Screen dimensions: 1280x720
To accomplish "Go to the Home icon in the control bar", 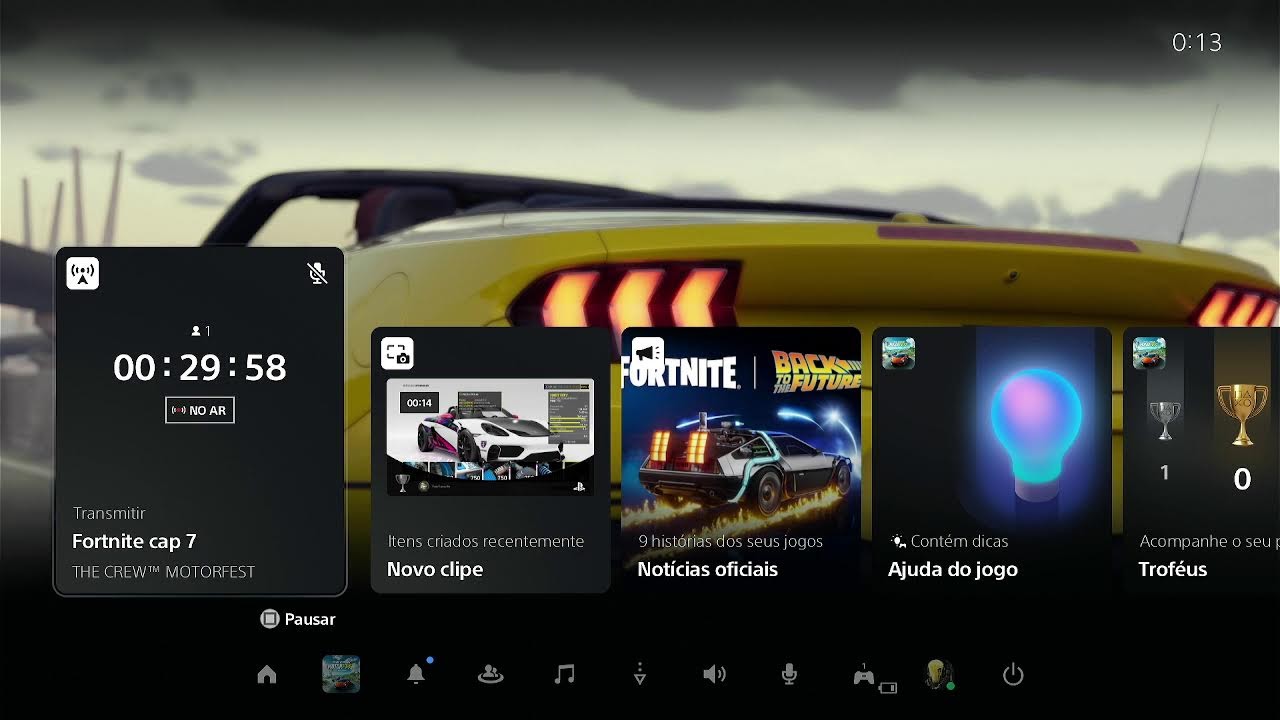I will [267, 675].
